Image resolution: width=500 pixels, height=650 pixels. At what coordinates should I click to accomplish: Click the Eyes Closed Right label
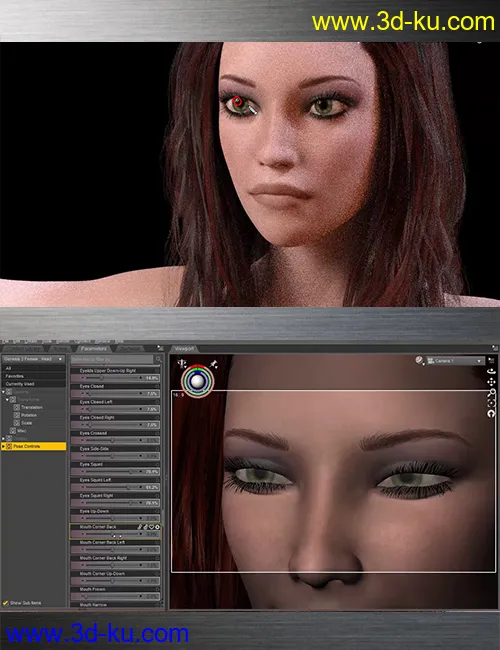click(97, 417)
